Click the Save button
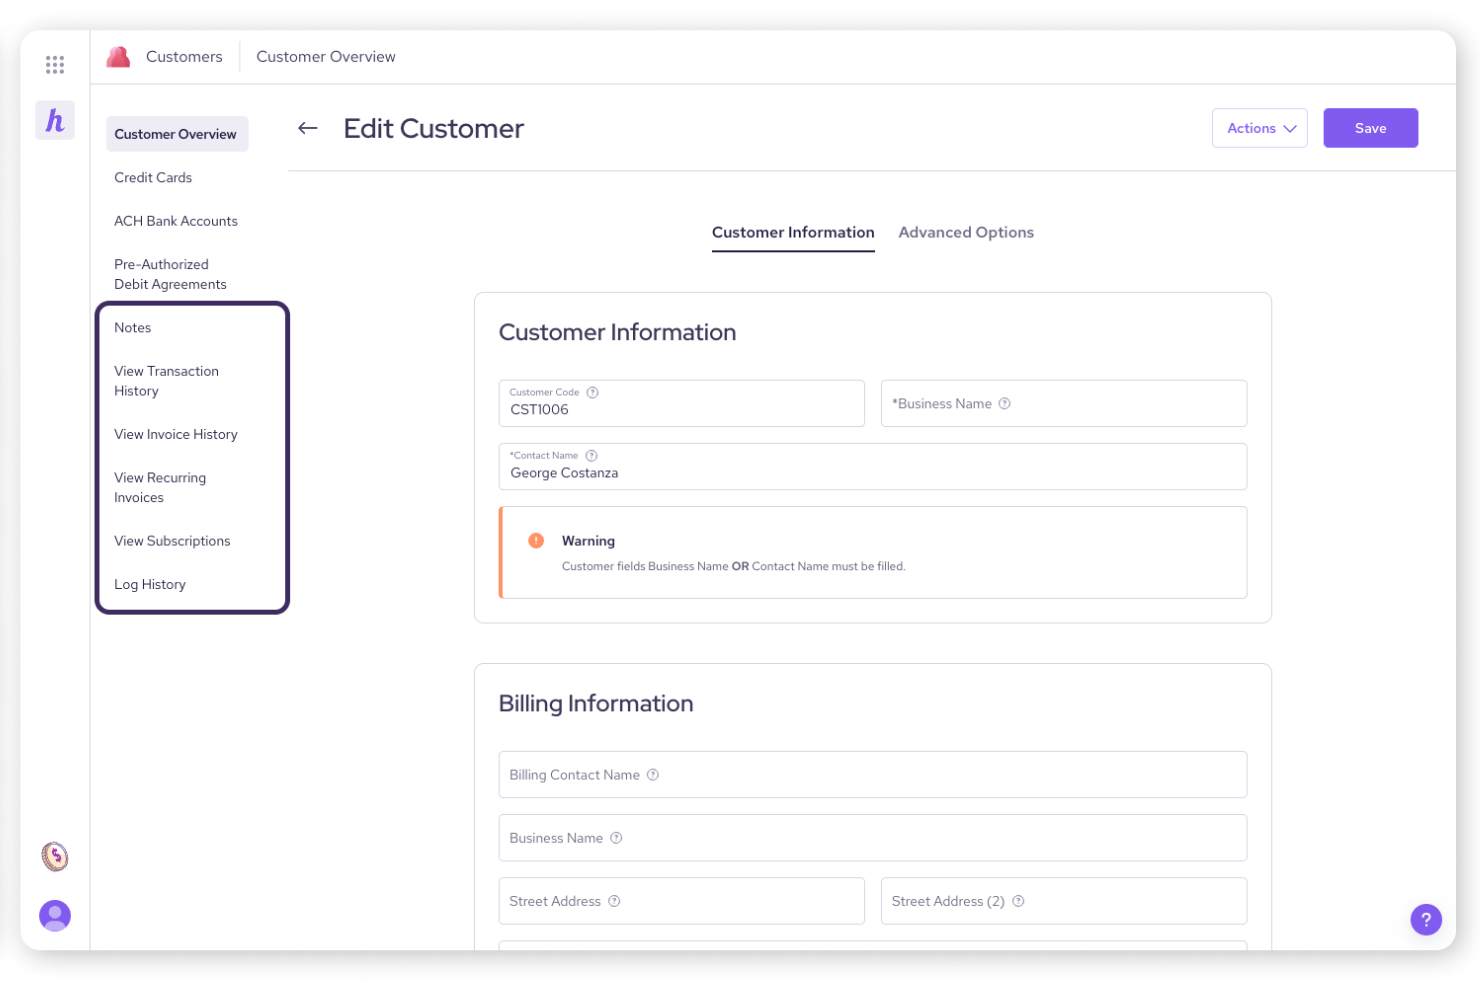This screenshot has width=1480, height=987. 1370,128
